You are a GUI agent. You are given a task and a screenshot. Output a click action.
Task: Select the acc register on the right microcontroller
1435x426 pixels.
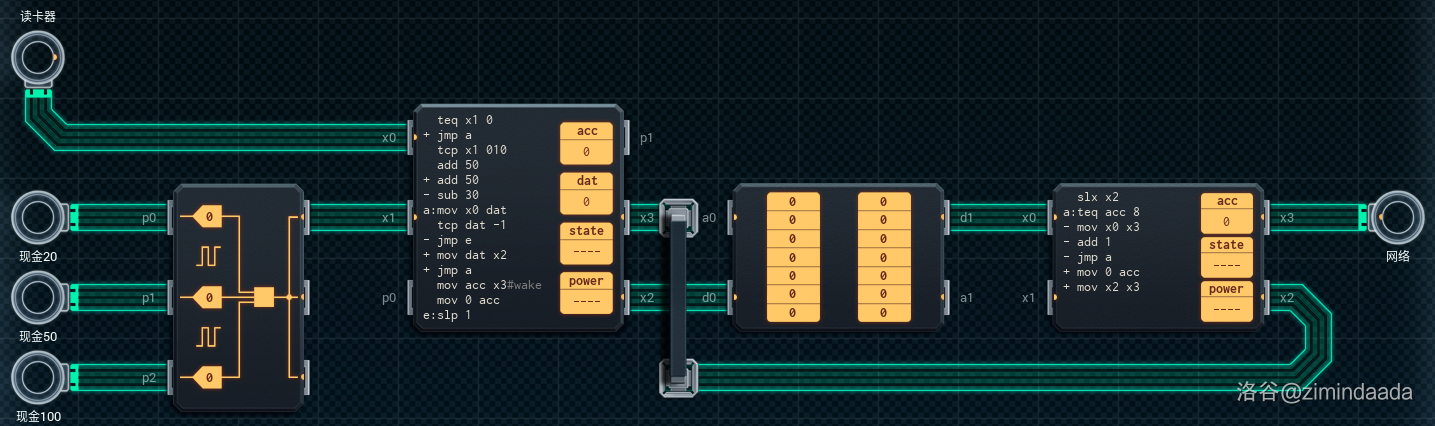tap(1226, 212)
